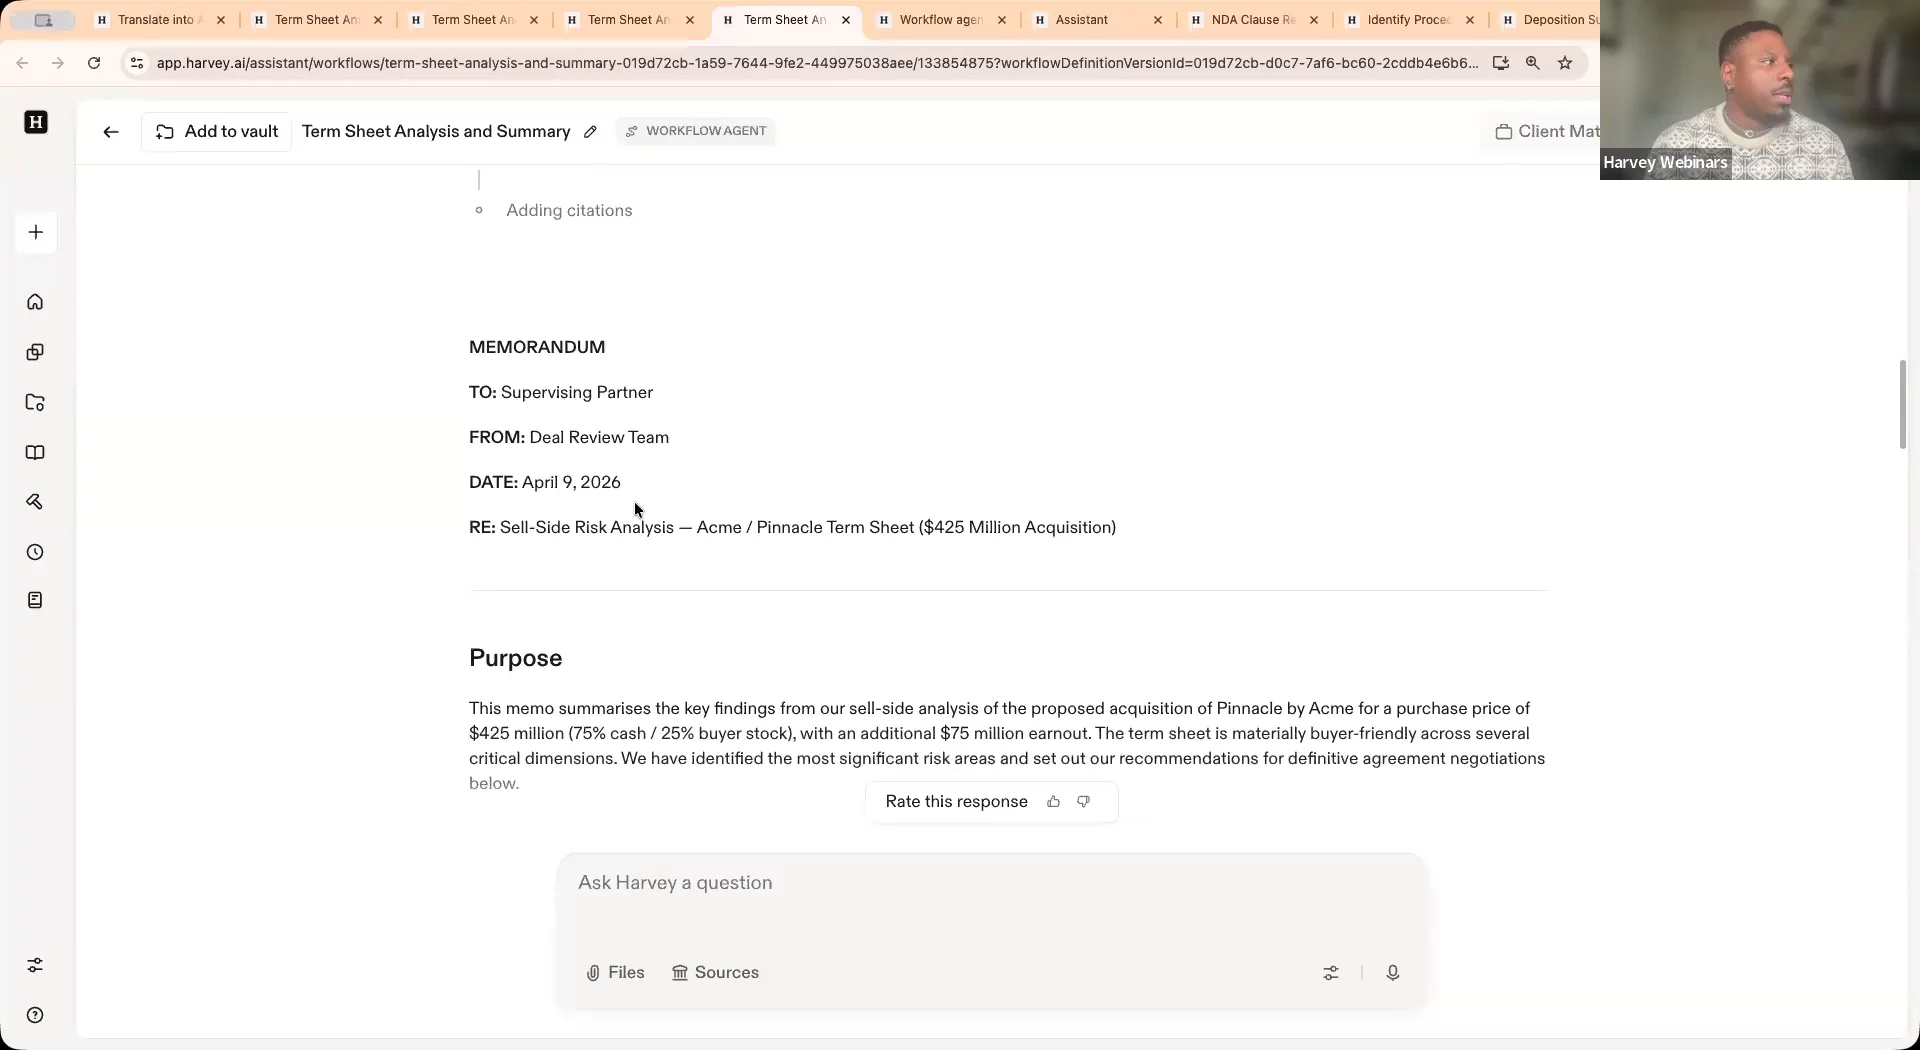Click Add to vault

click(216, 131)
